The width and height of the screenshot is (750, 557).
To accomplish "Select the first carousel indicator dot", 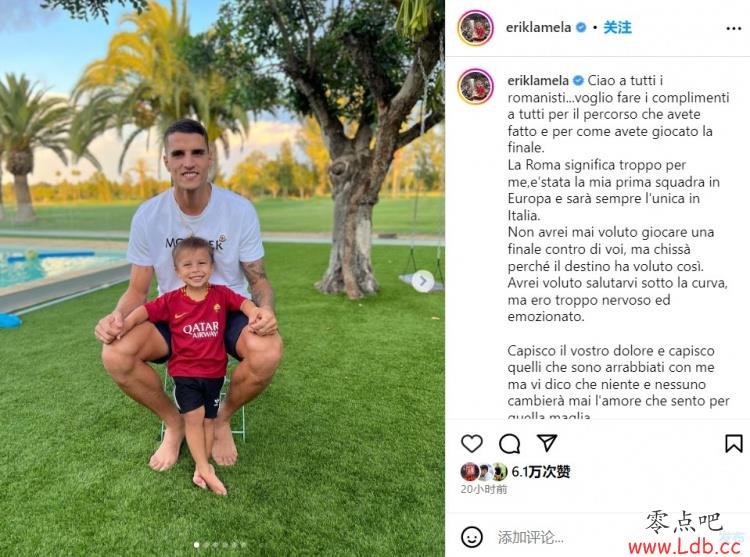I will (x=197, y=545).
